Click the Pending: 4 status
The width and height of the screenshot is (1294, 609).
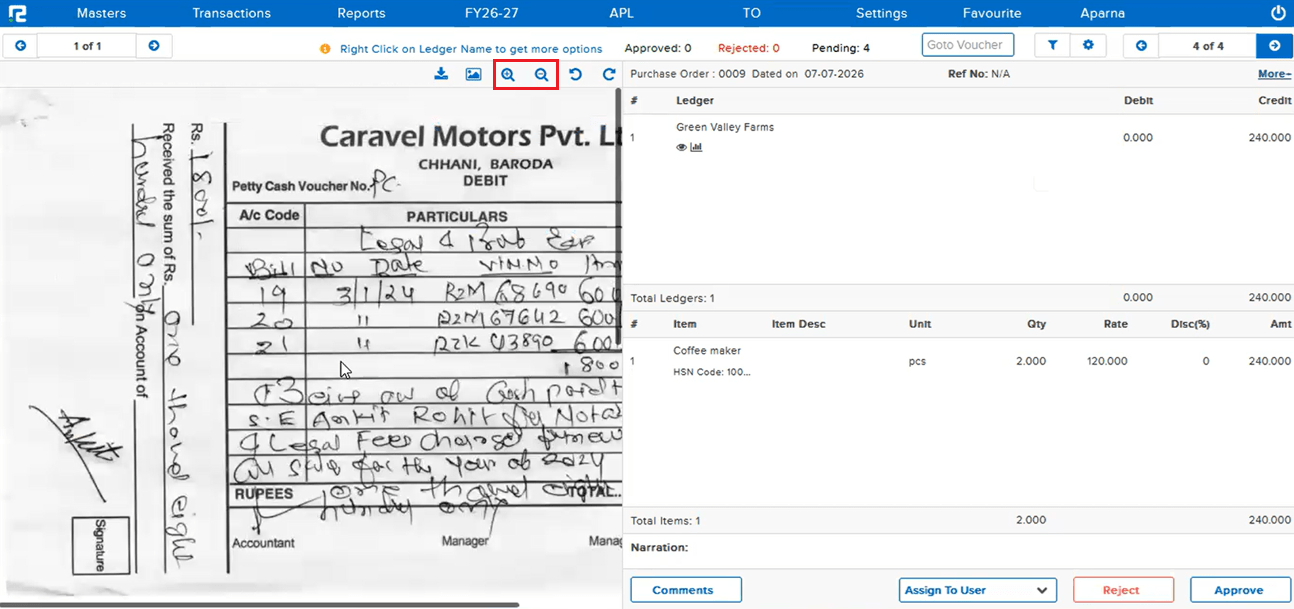[x=841, y=48]
